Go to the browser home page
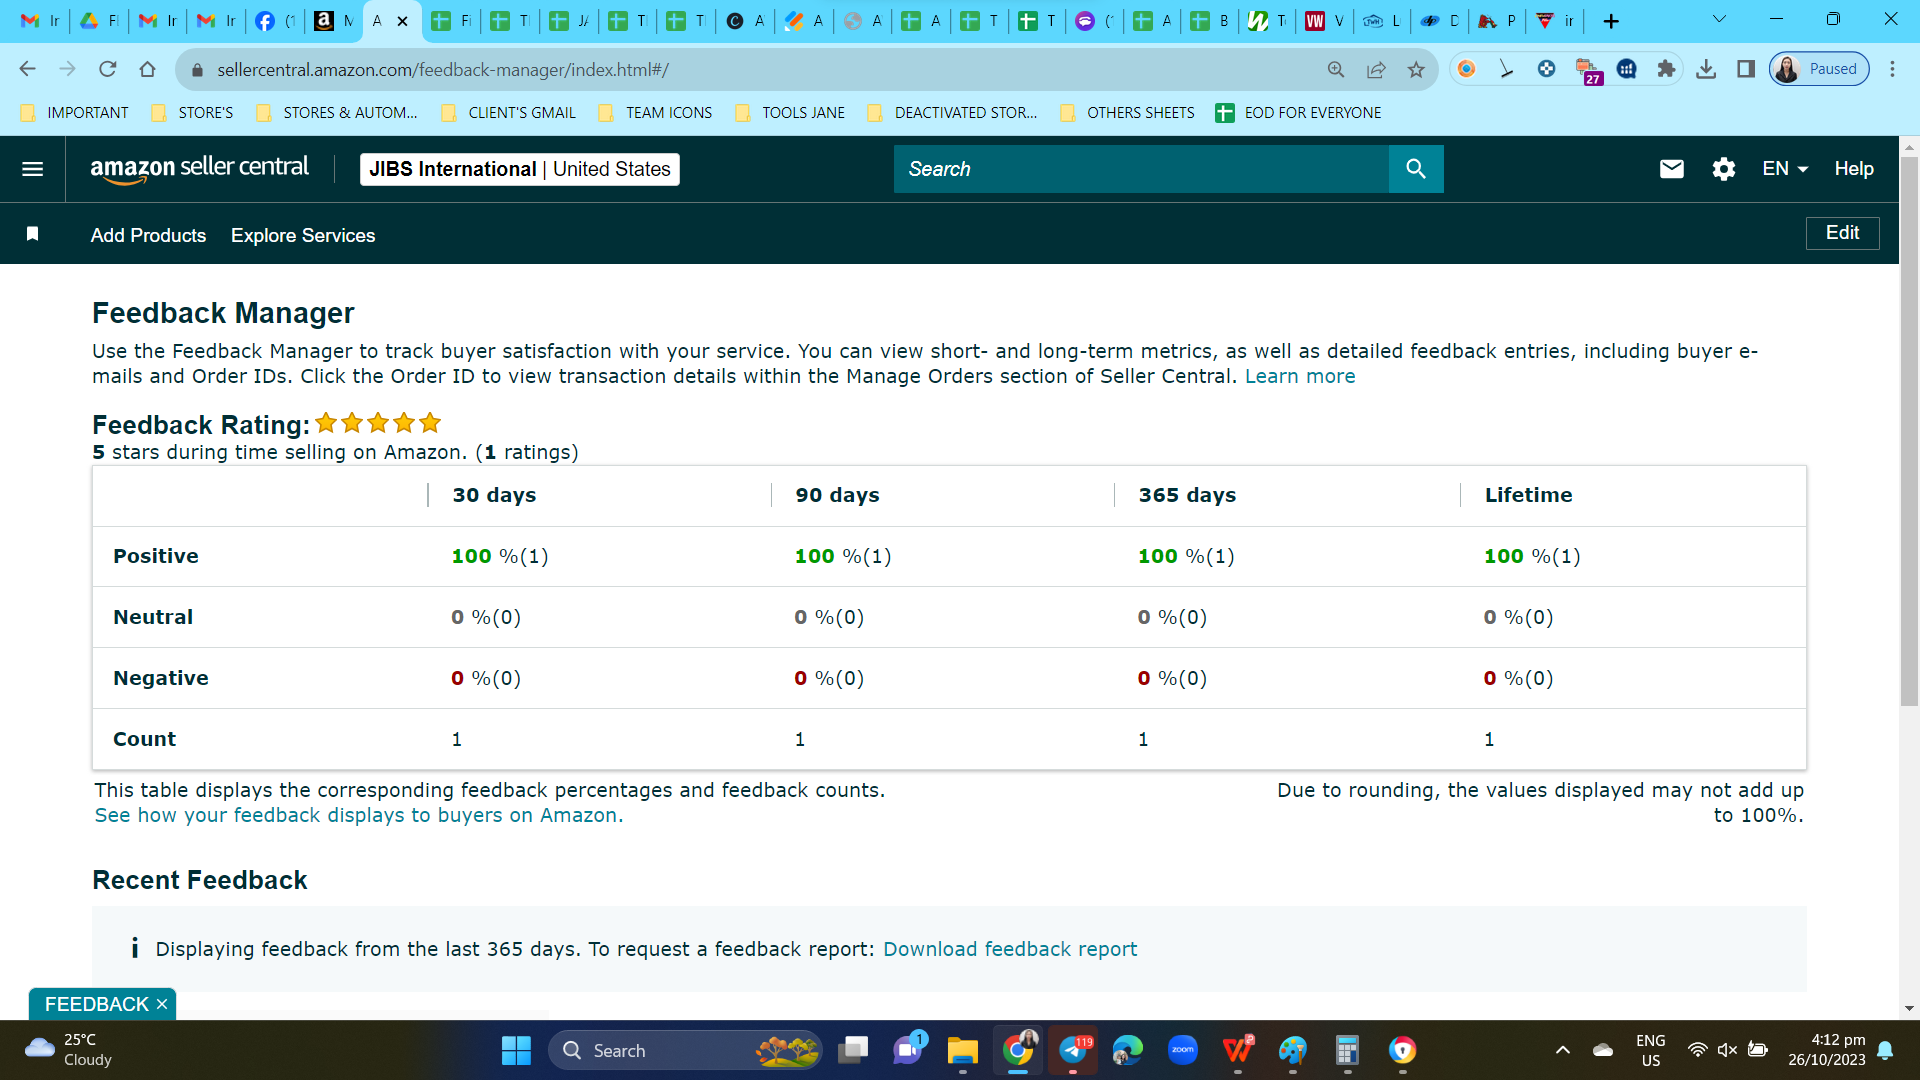Viewport: 1920px width, 1080px height. click(x=148, y=69)
